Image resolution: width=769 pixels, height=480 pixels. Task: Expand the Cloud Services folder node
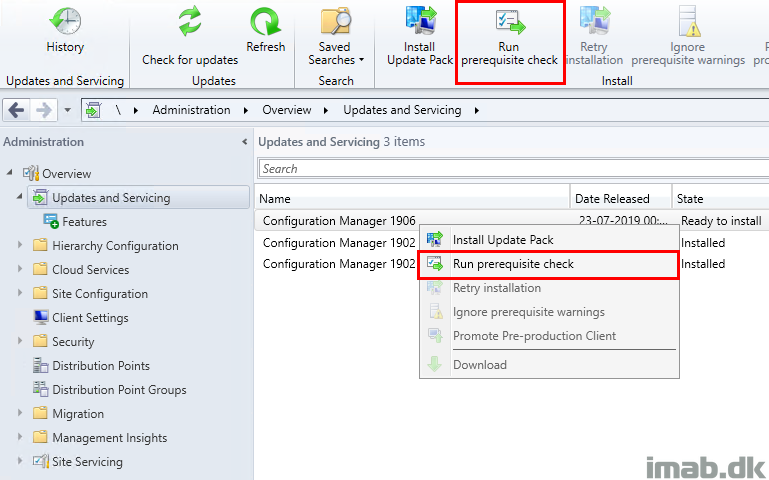coord(20,270)
